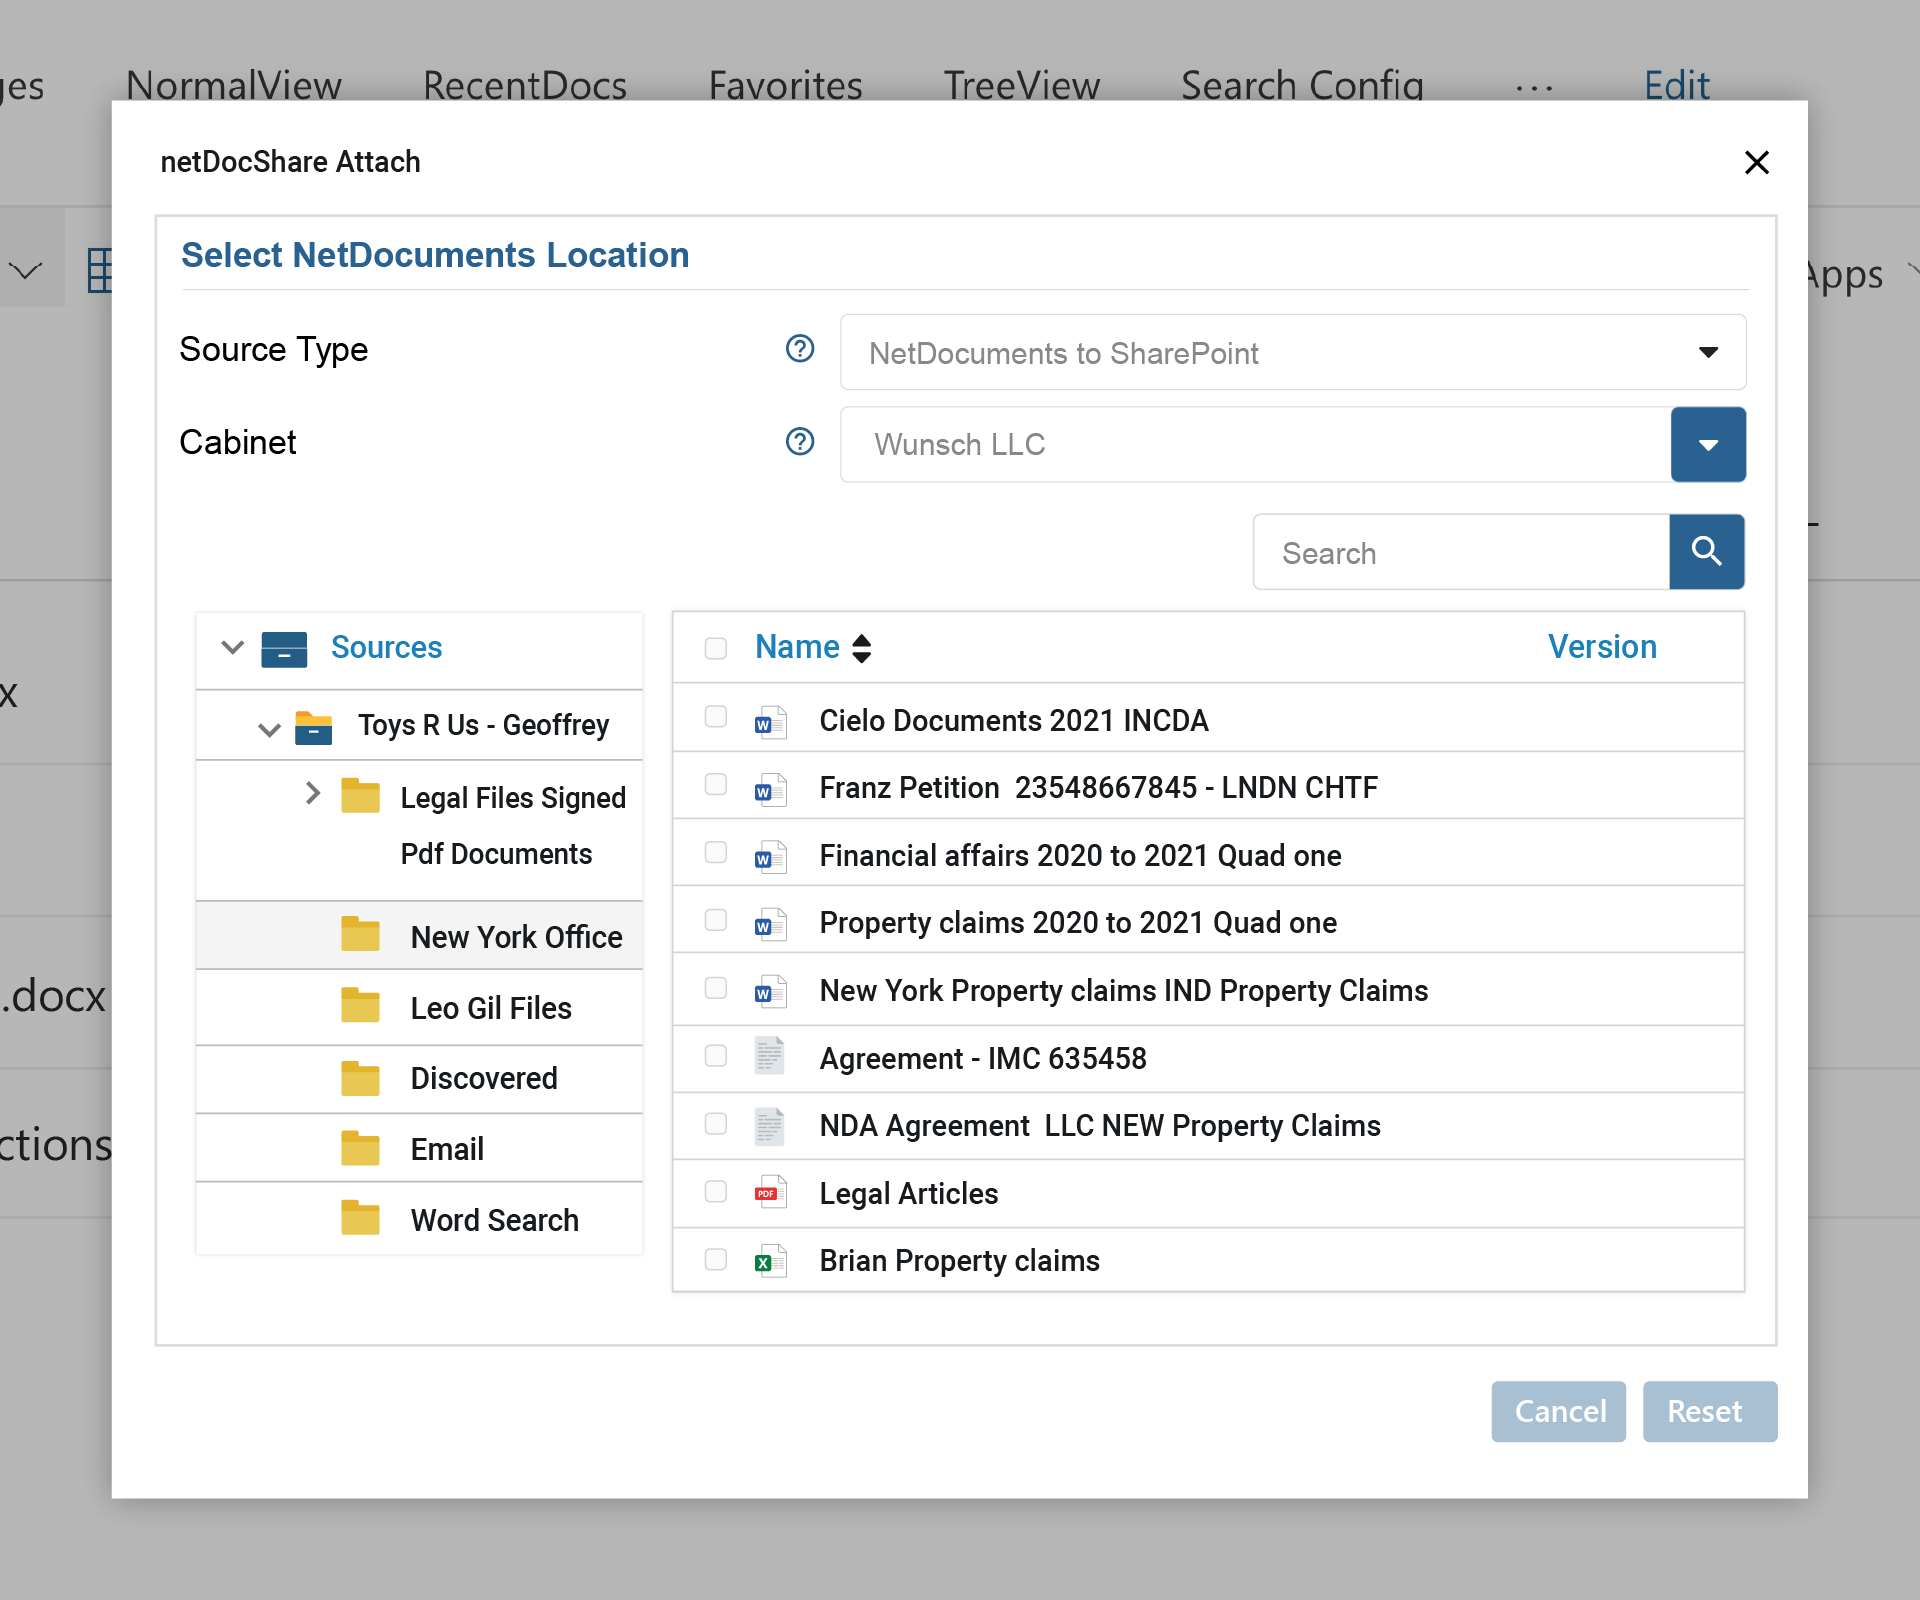Screen dimensions: 1920x1600
Task: Click text file icon of NDA Agreement
Action: [769, 1126]
